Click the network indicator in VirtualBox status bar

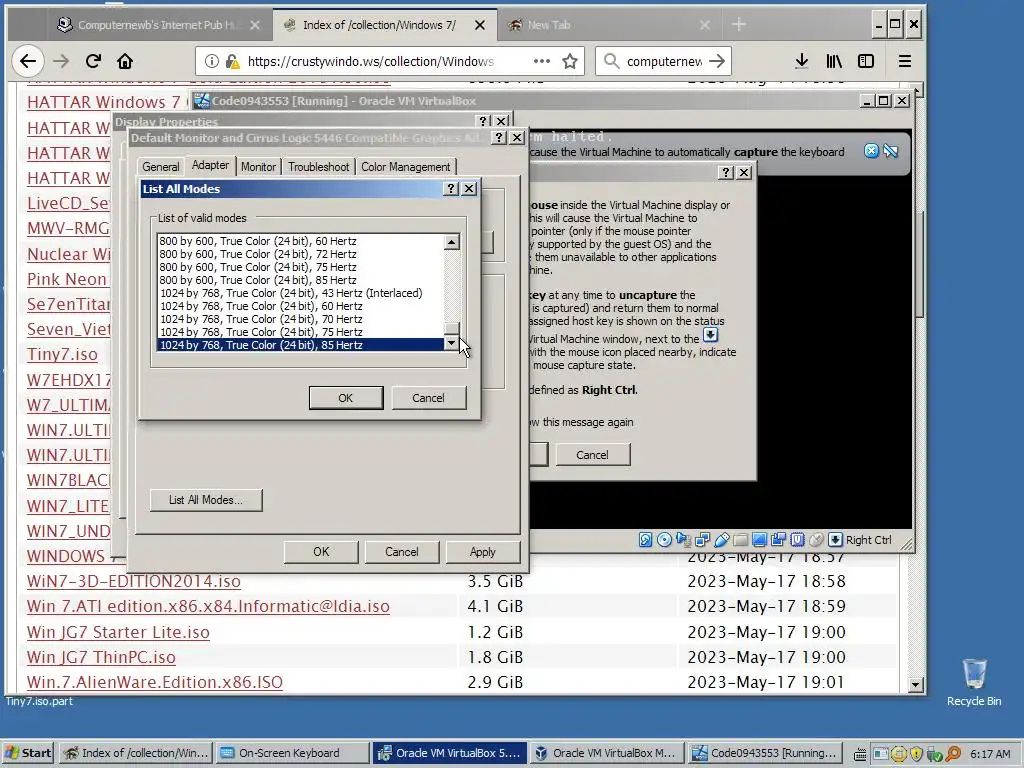tap(702, 540)
